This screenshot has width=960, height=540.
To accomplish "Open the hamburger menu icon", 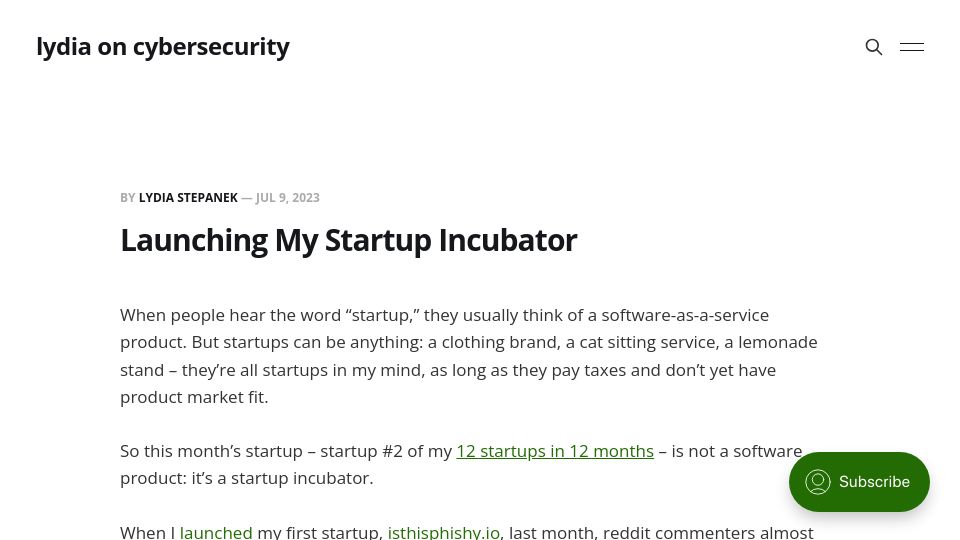I will pos(912,47).
